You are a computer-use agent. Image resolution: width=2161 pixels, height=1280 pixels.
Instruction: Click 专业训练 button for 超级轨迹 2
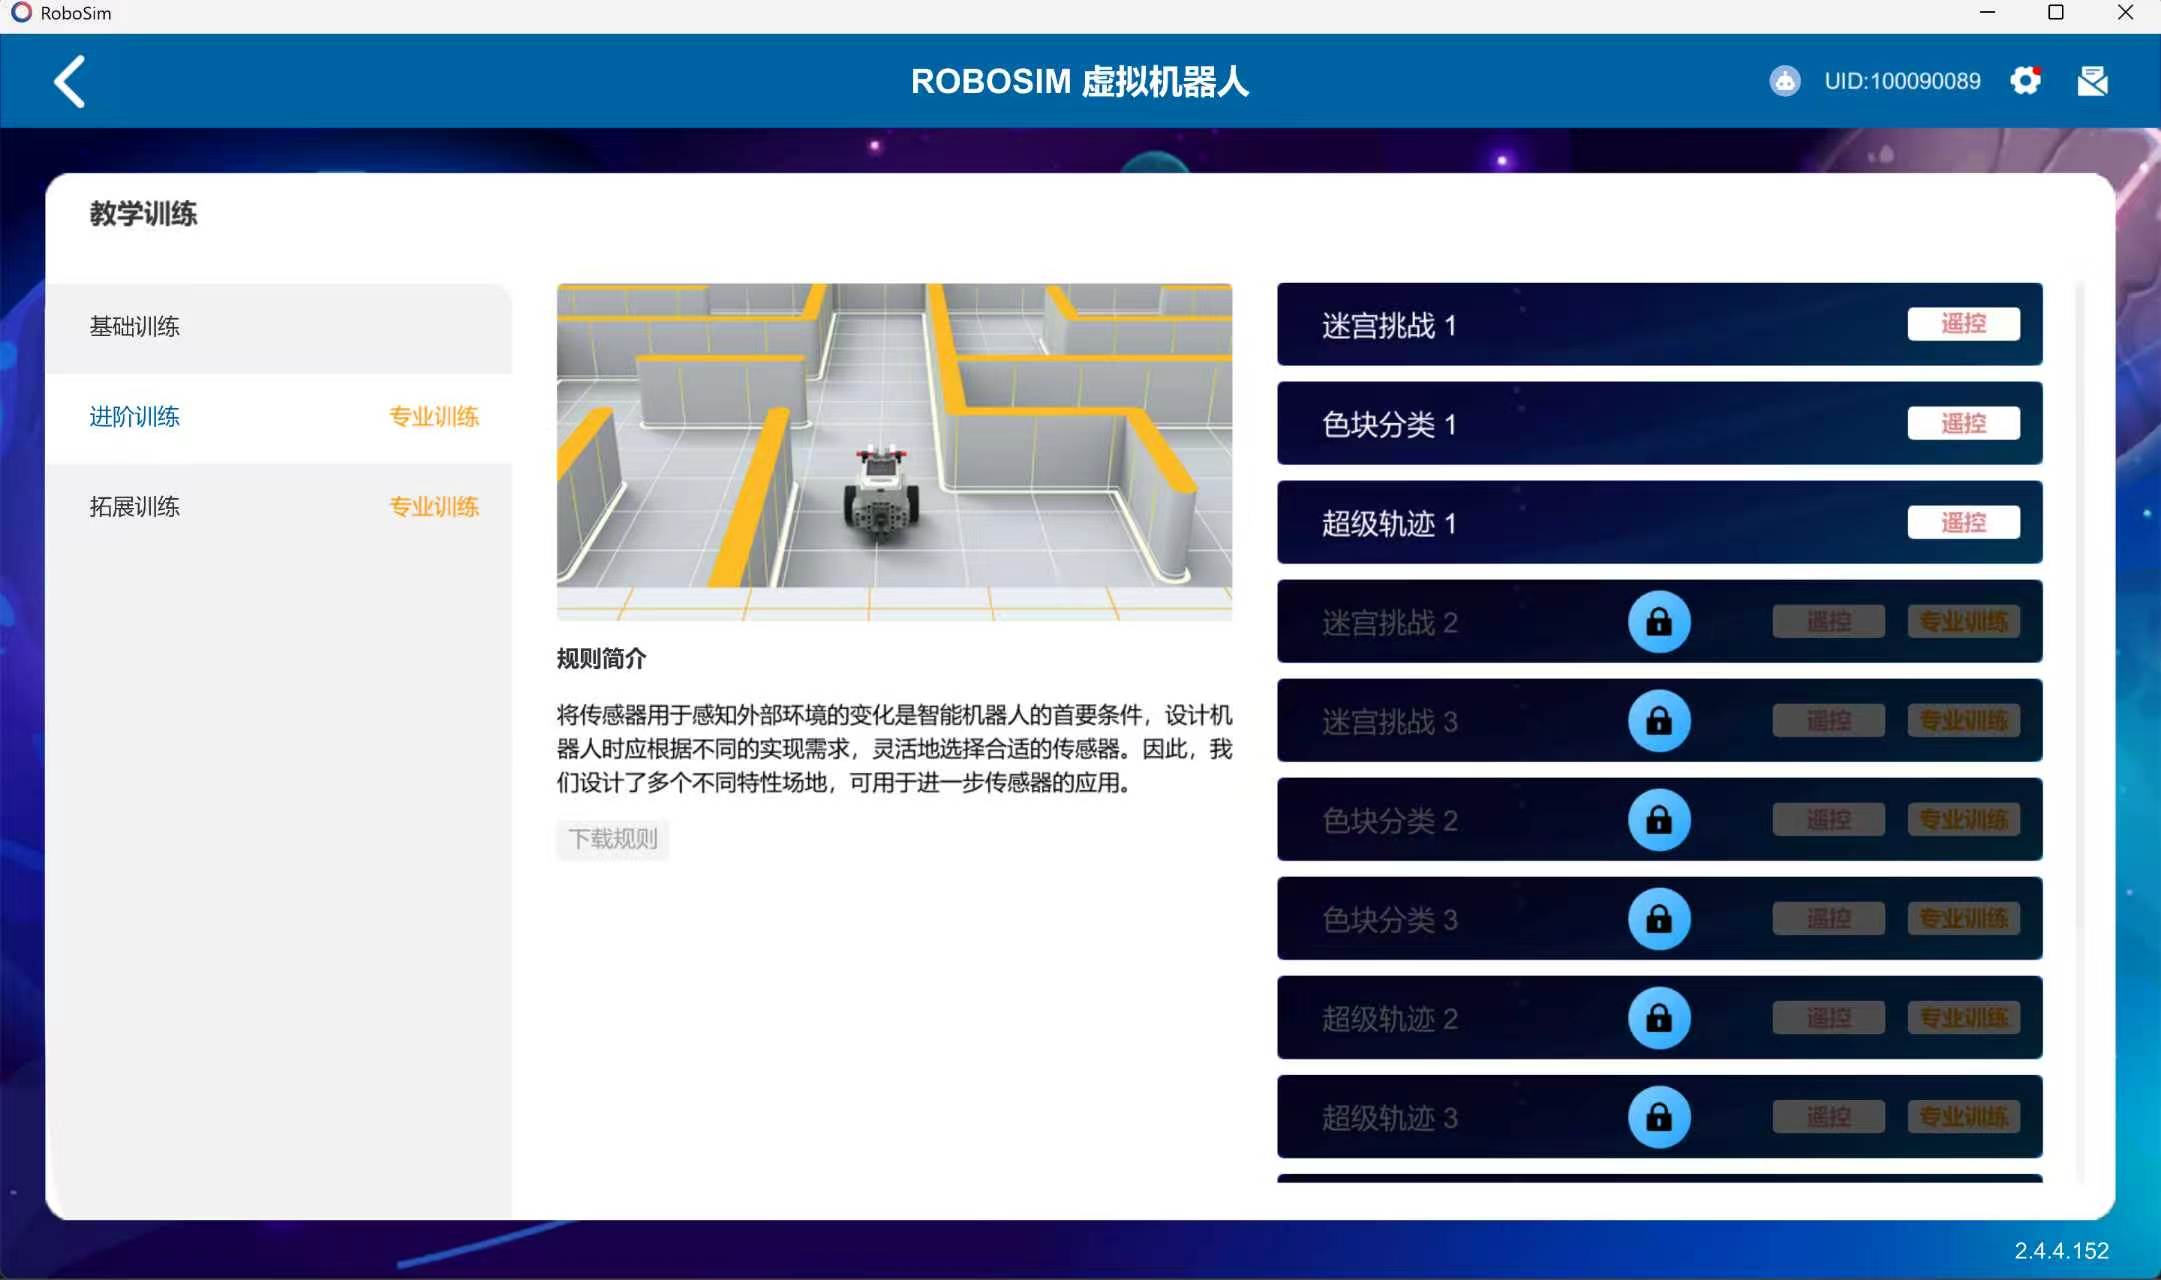point(1963,1018)
